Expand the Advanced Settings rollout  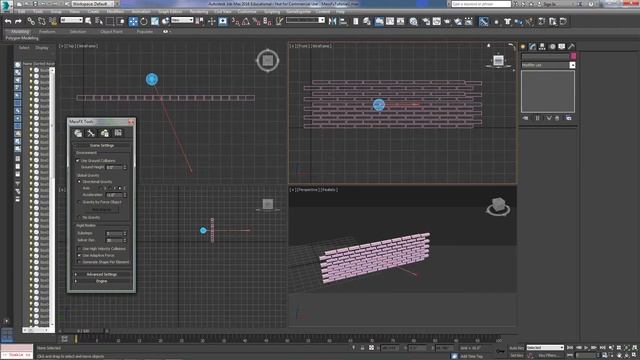[102, 274]
